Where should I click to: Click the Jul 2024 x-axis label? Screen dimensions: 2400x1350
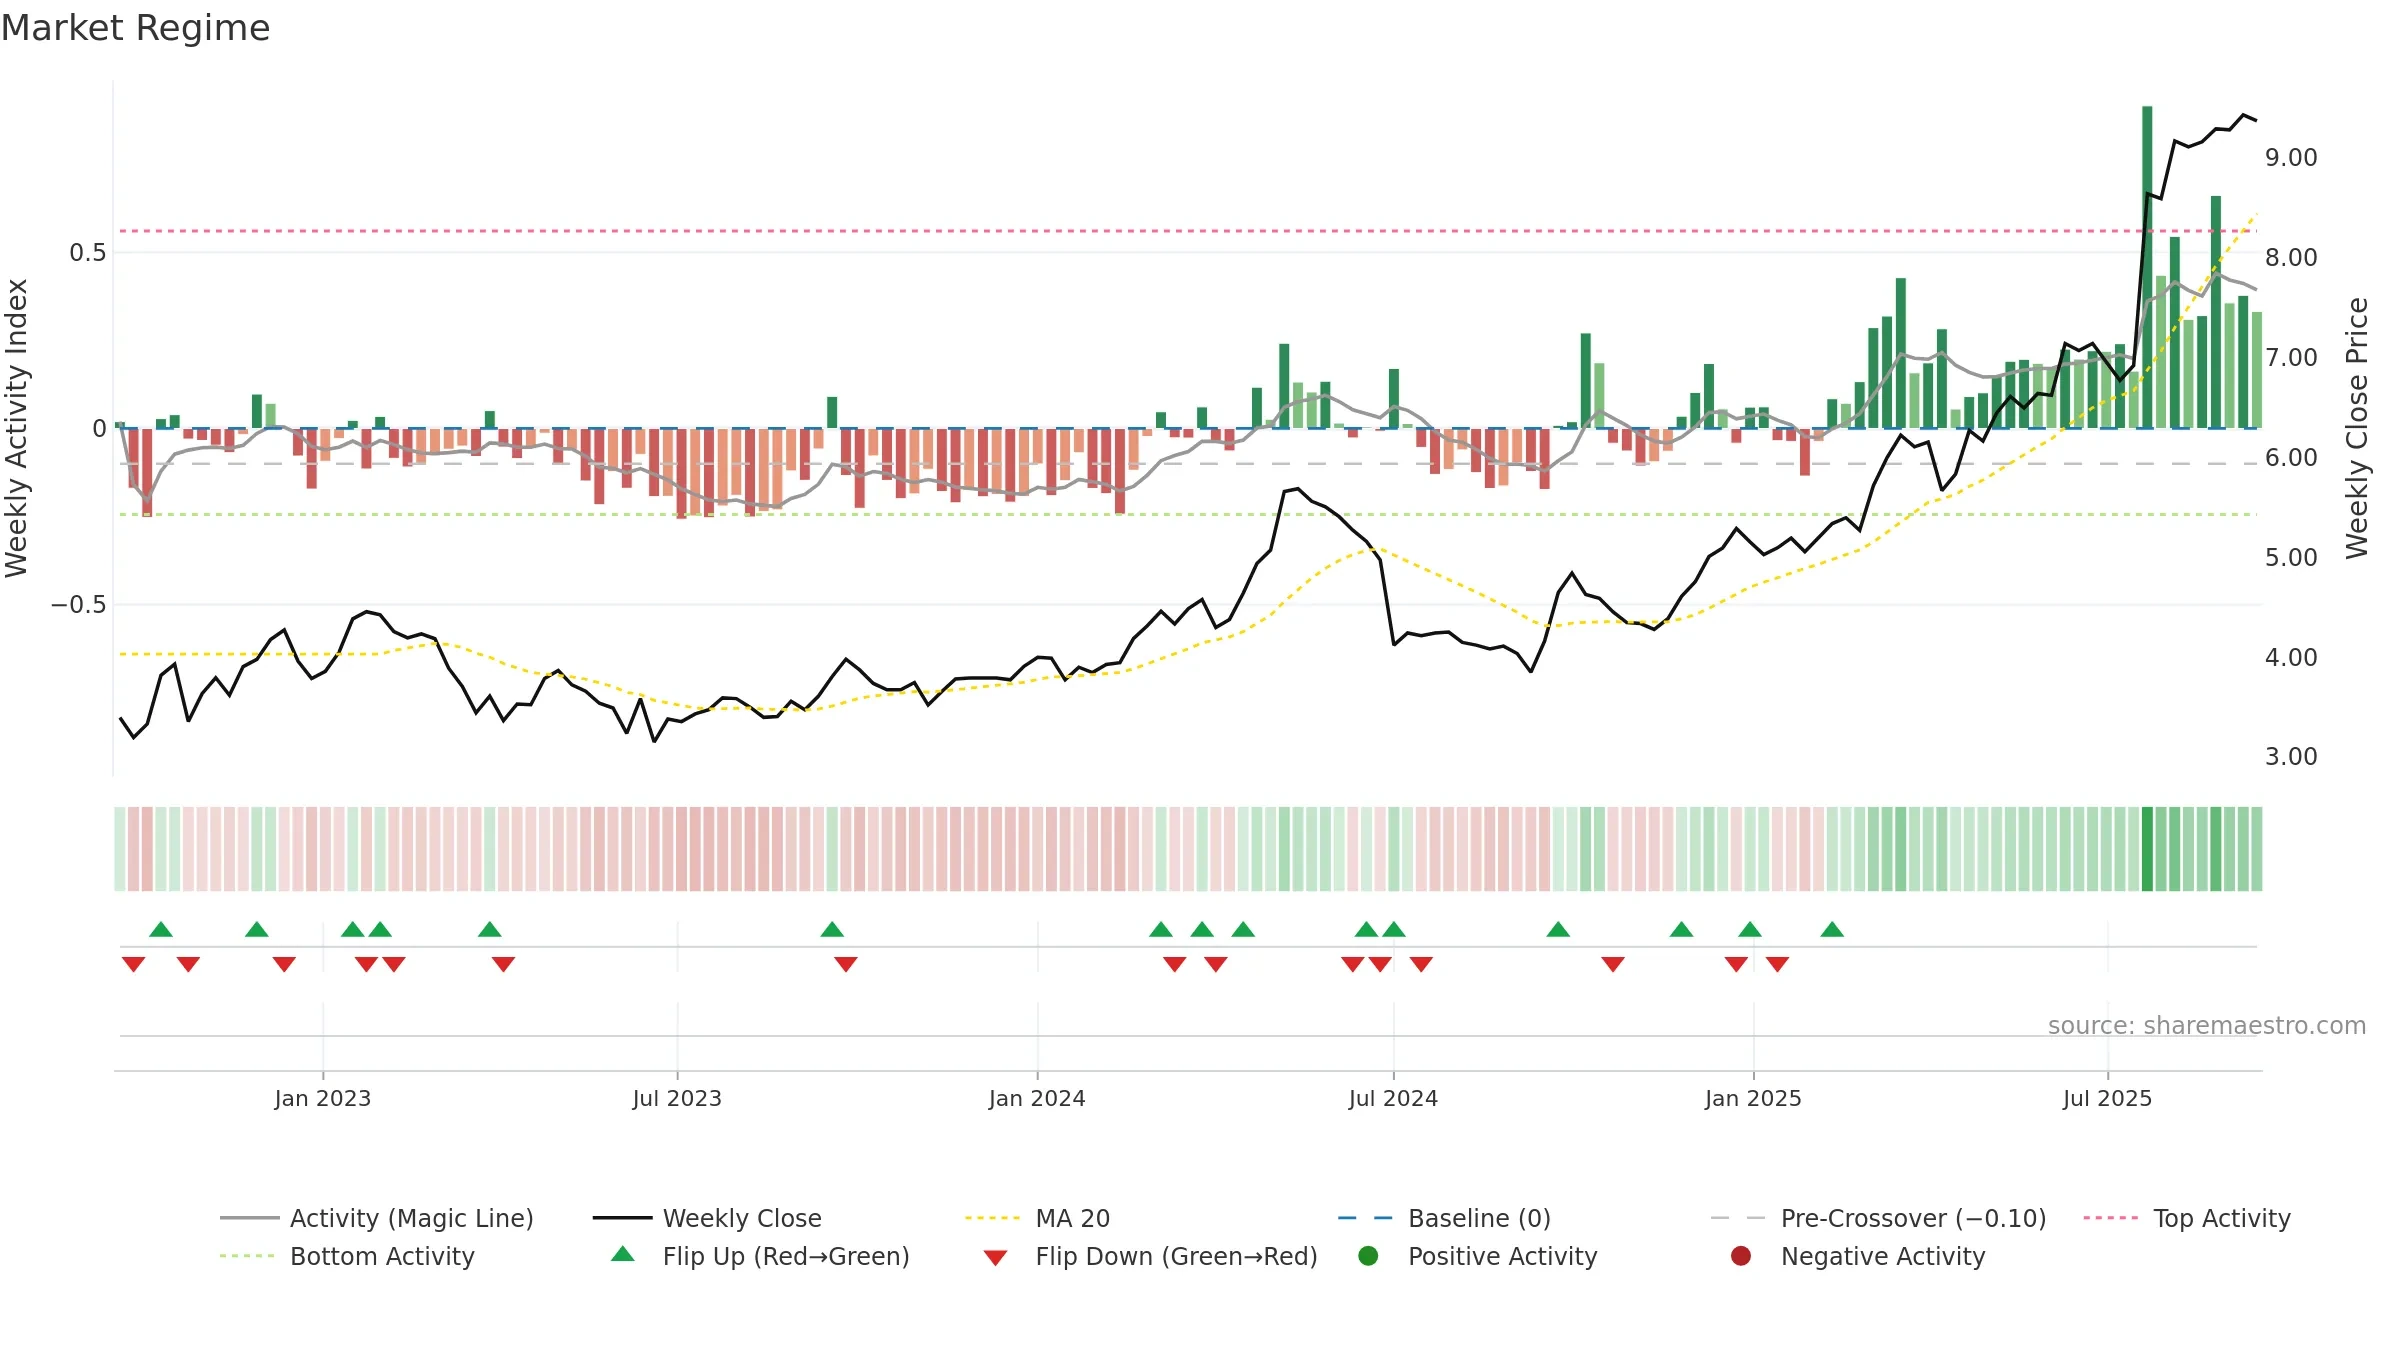click(1393, 1098)
